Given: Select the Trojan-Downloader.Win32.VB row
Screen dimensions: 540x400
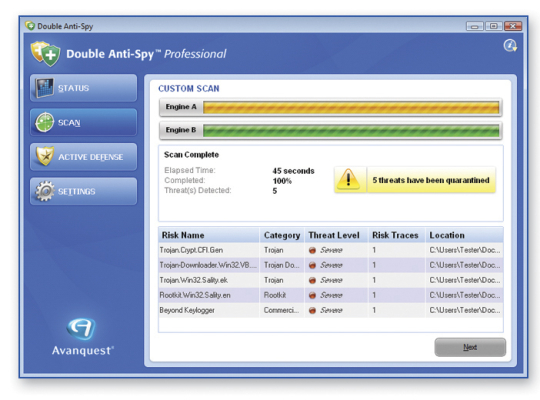Looking at the screenshot, I should coord(331,265).
